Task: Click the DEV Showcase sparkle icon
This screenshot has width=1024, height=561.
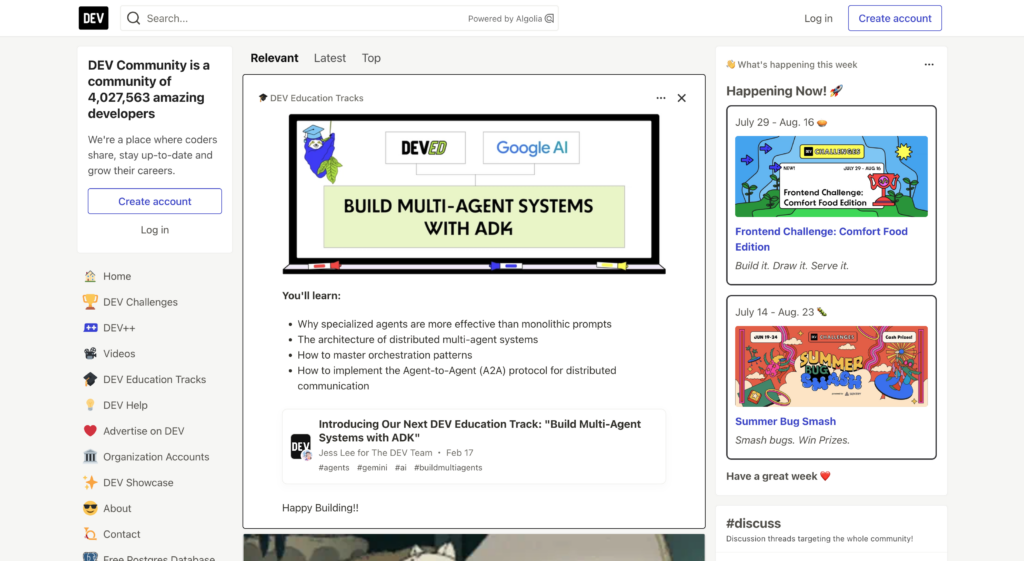Action: tap(90, 483)
